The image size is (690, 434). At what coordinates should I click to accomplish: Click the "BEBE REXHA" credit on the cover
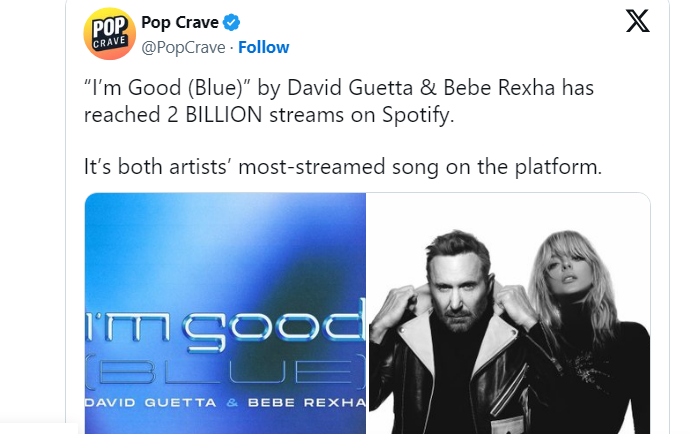pos(305,402)
